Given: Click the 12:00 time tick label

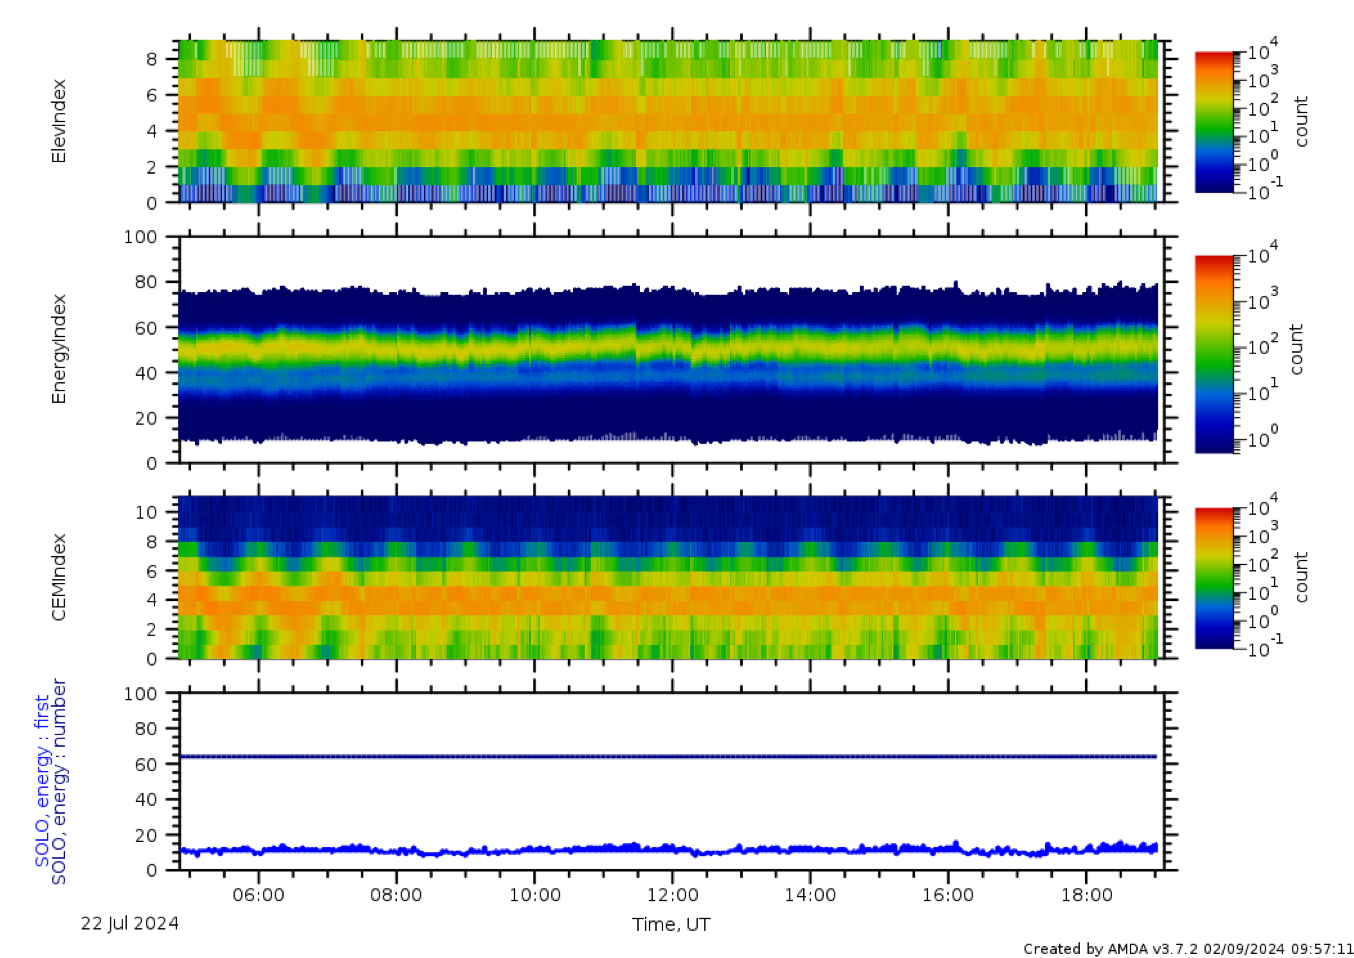Looking at the screenshot, I should [673, 895].
